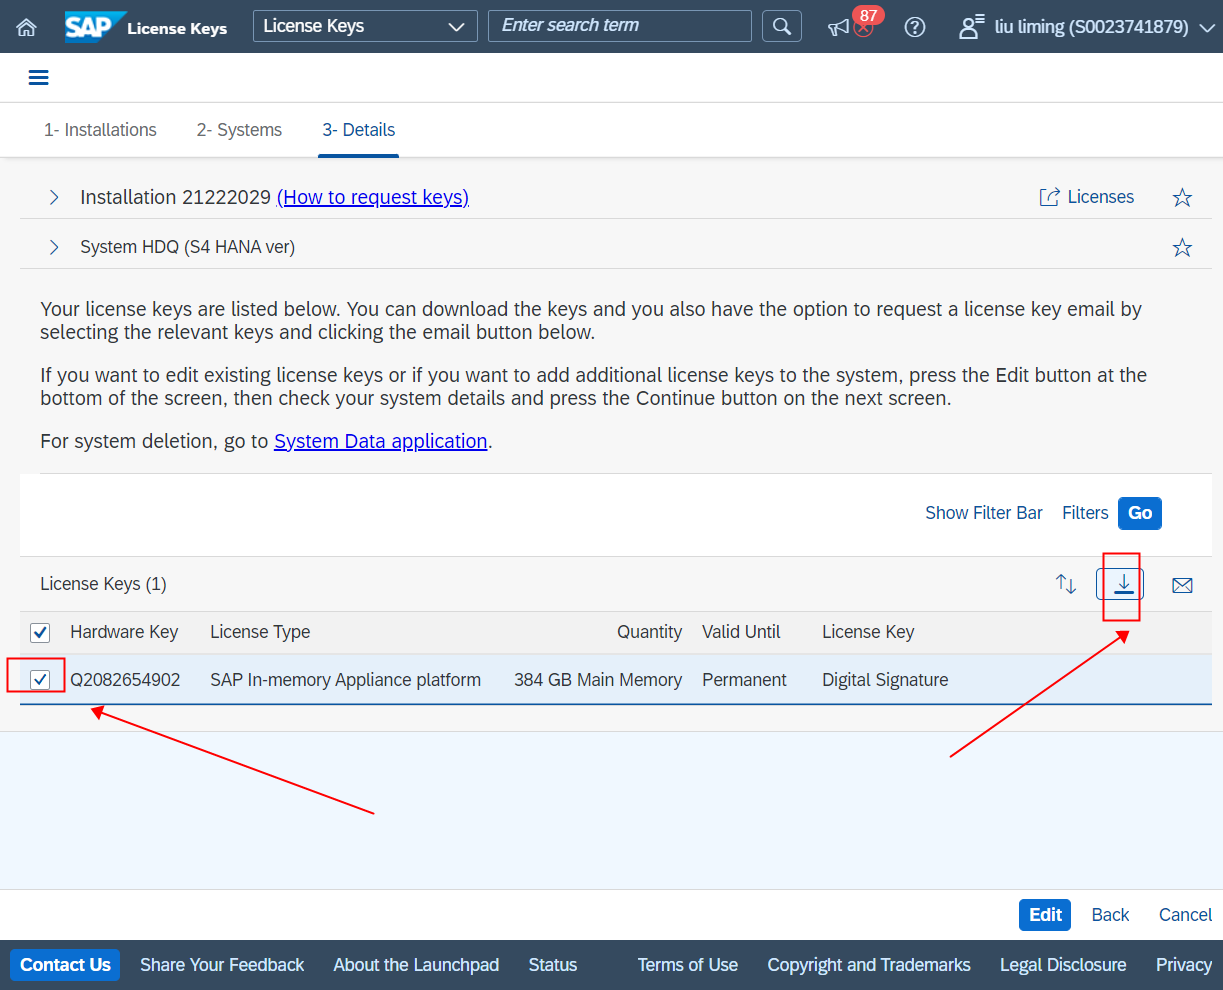Click Show Filter Bar
The height and width of the screenshot is (990, 1223).
pos(984,513)
